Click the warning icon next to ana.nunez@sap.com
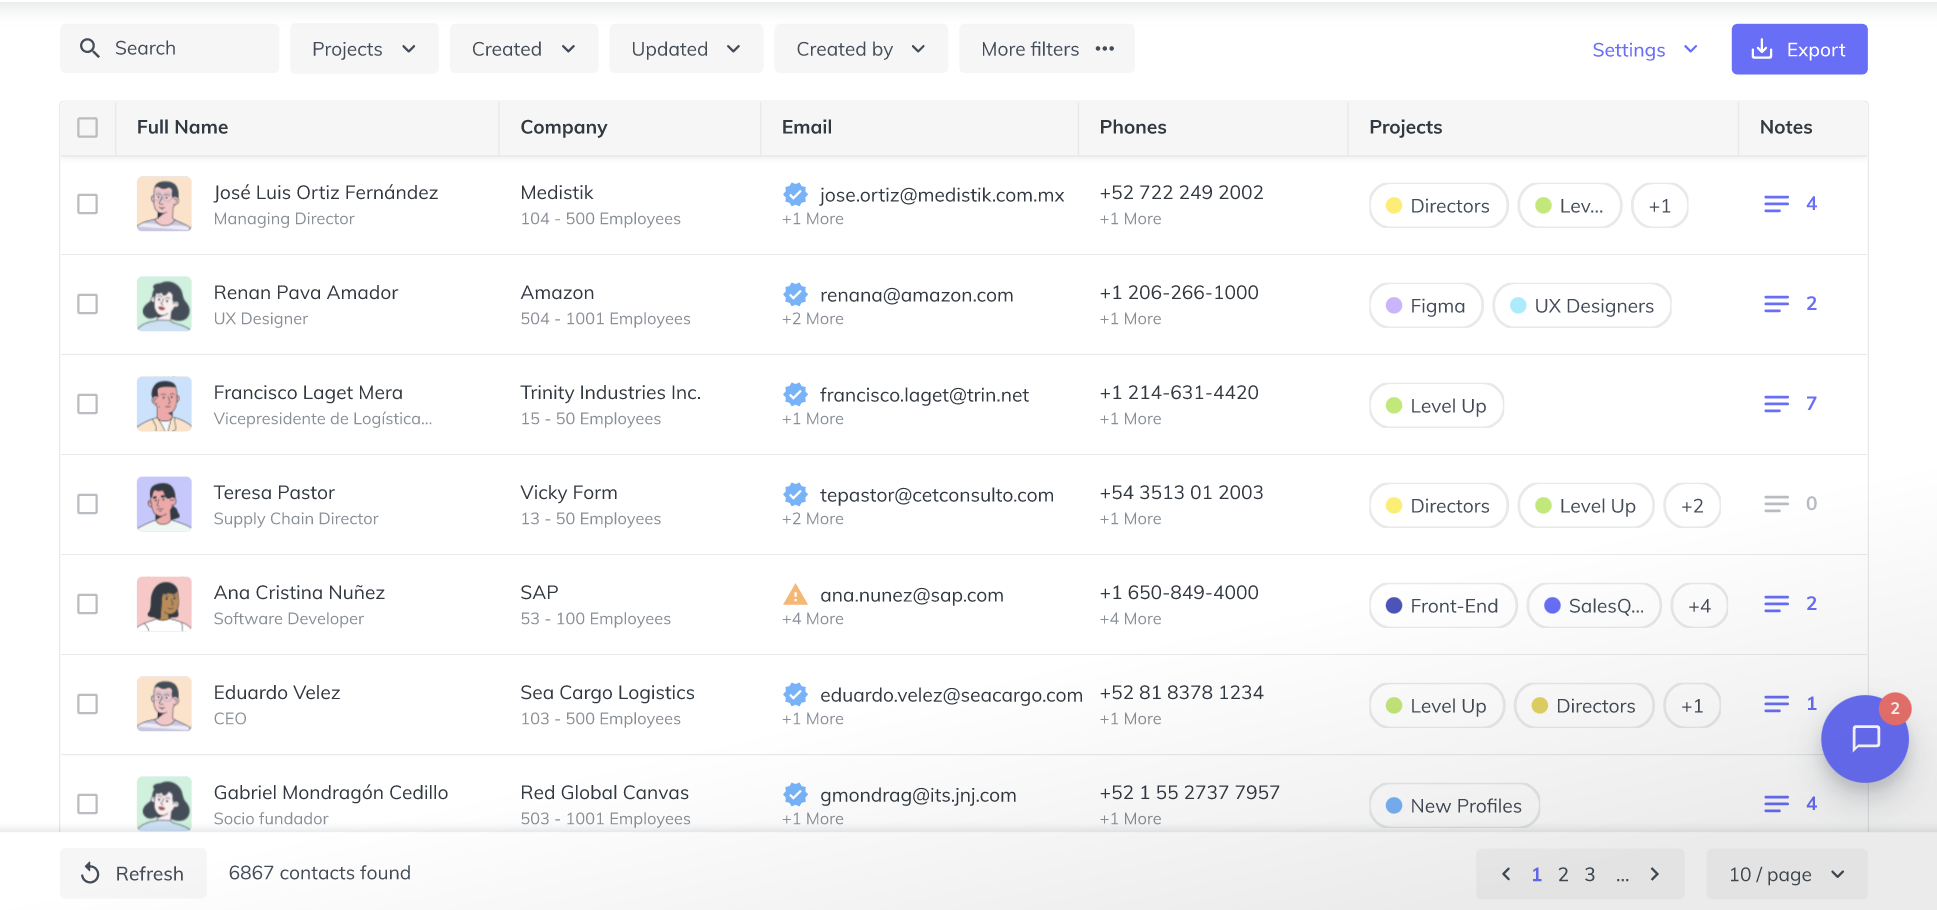Image resolution: width=1937 pixels, height=910 pixels. click(795, 595)
